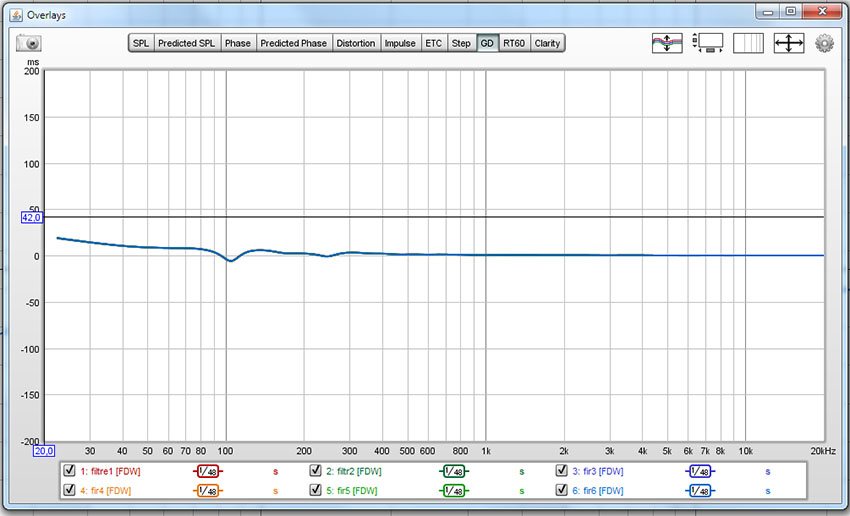This screenshot has height=516, width=850.
Task: Click the Overlays window Java icon
Action: [x=16, y=15]
